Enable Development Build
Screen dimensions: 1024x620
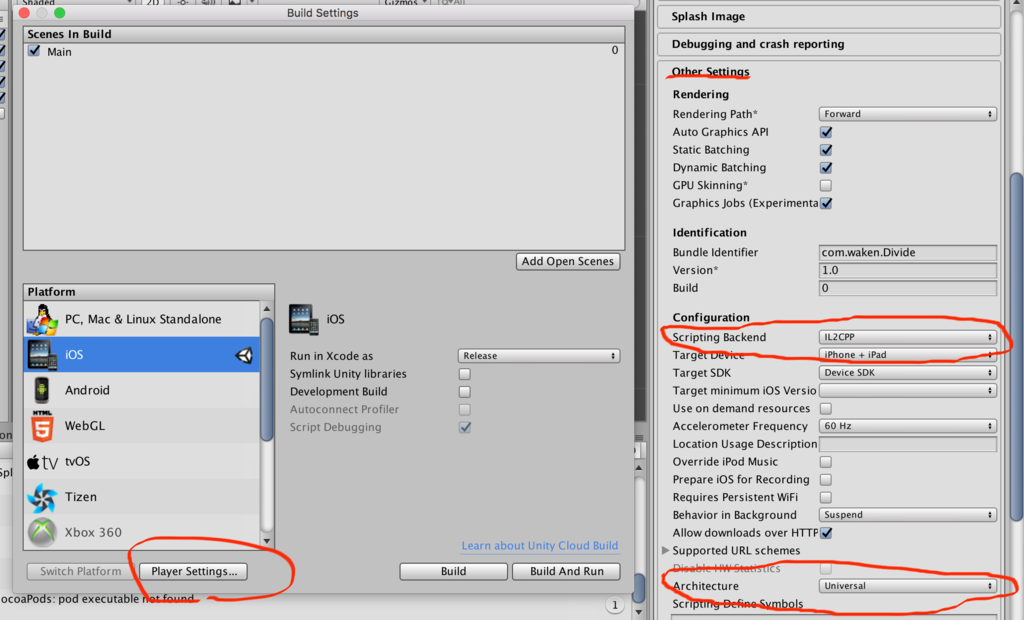pyautogui.click(x=463, y=391)
